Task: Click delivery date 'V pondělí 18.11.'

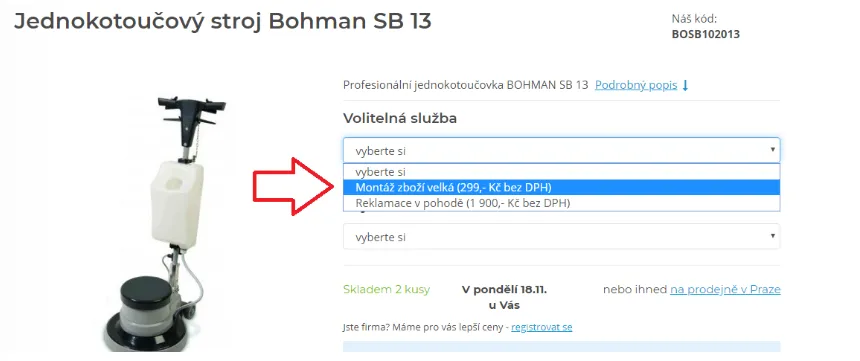Action: coord(504,289)
